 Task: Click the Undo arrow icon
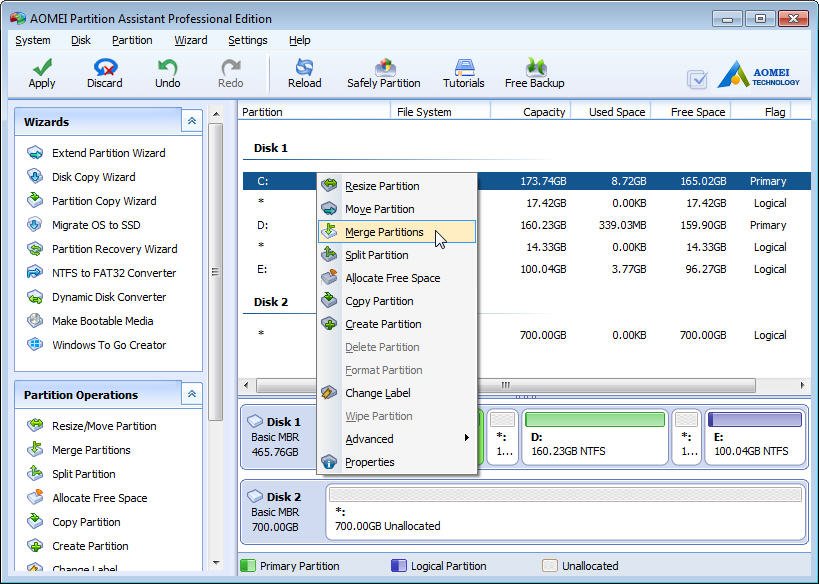tap(167, 67)
